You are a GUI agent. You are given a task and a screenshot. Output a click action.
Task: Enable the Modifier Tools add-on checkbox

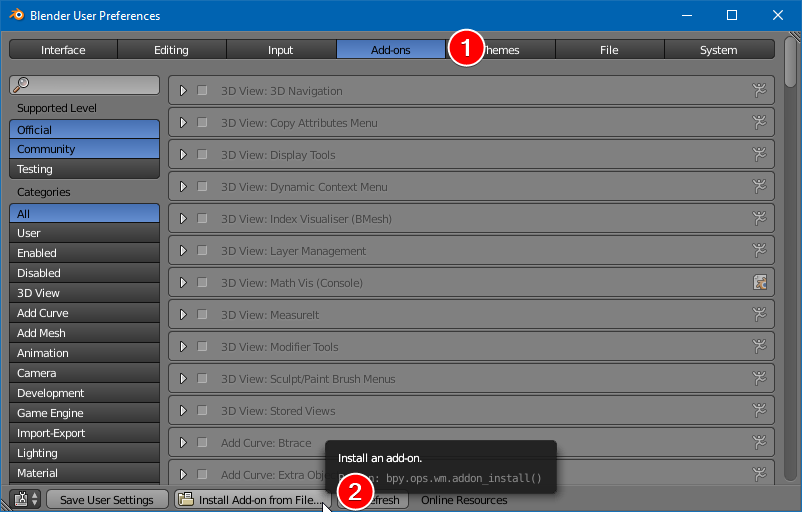coord(202,347)
